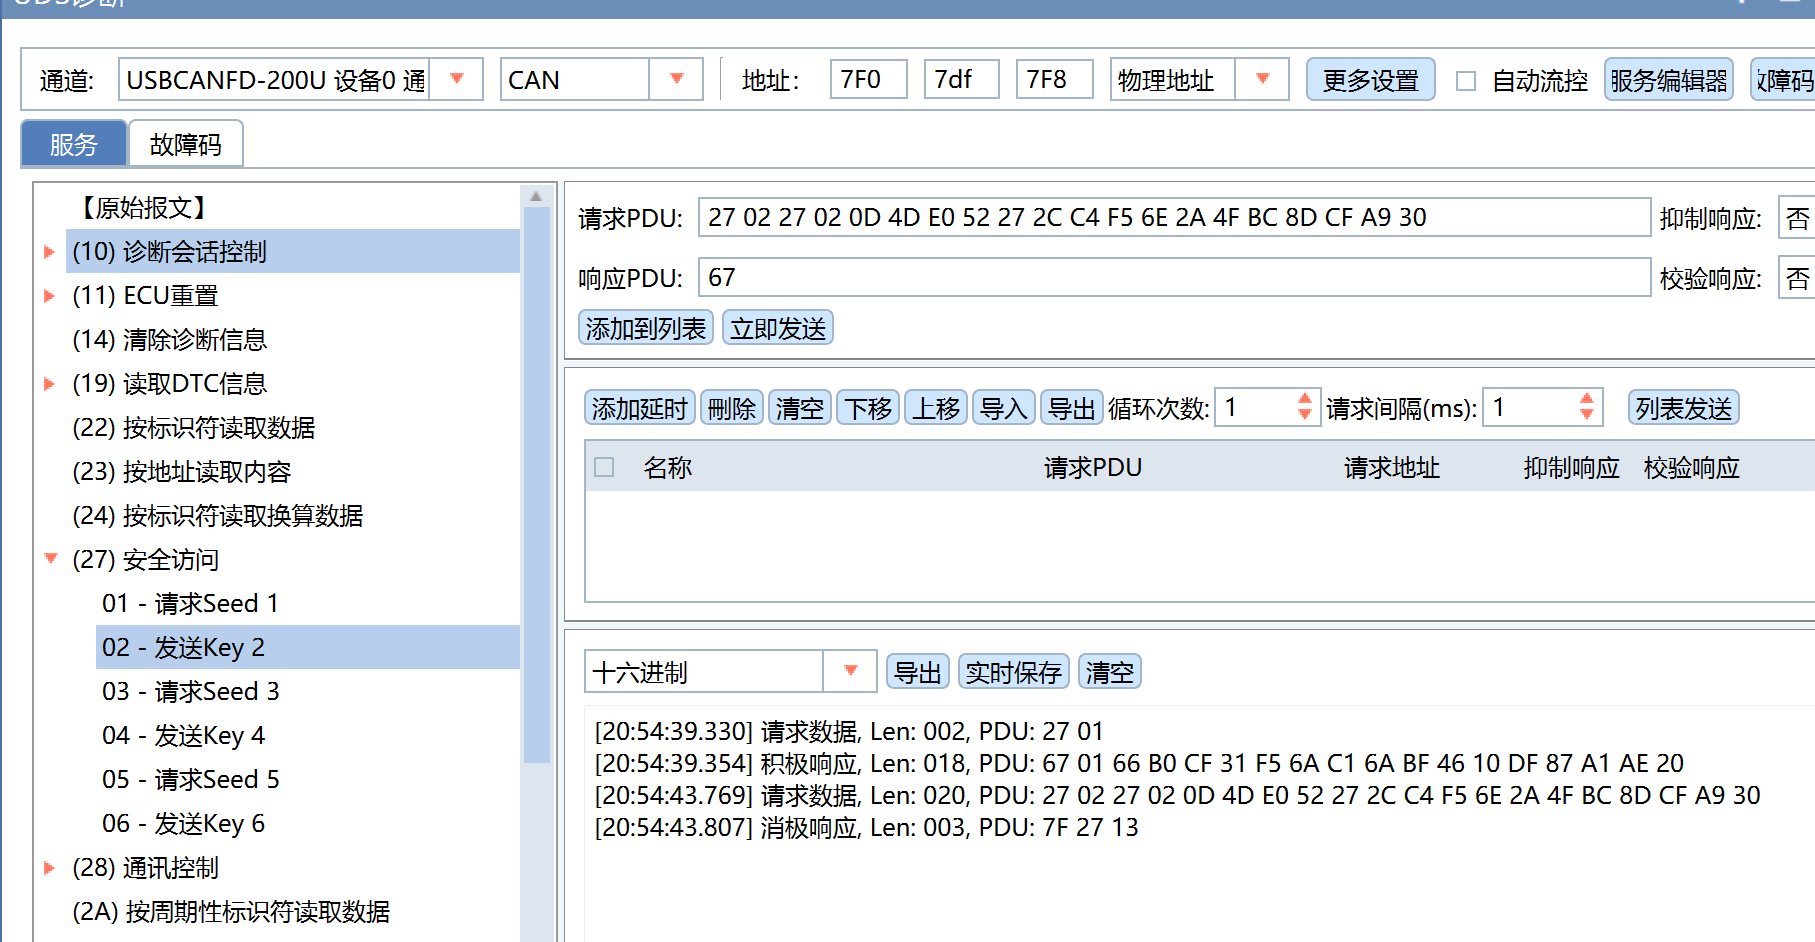Expand the (19) 读取DTC信息 node
This screenshot has width=1815, height=942.
pyautogui.click(x=49, y=384)
